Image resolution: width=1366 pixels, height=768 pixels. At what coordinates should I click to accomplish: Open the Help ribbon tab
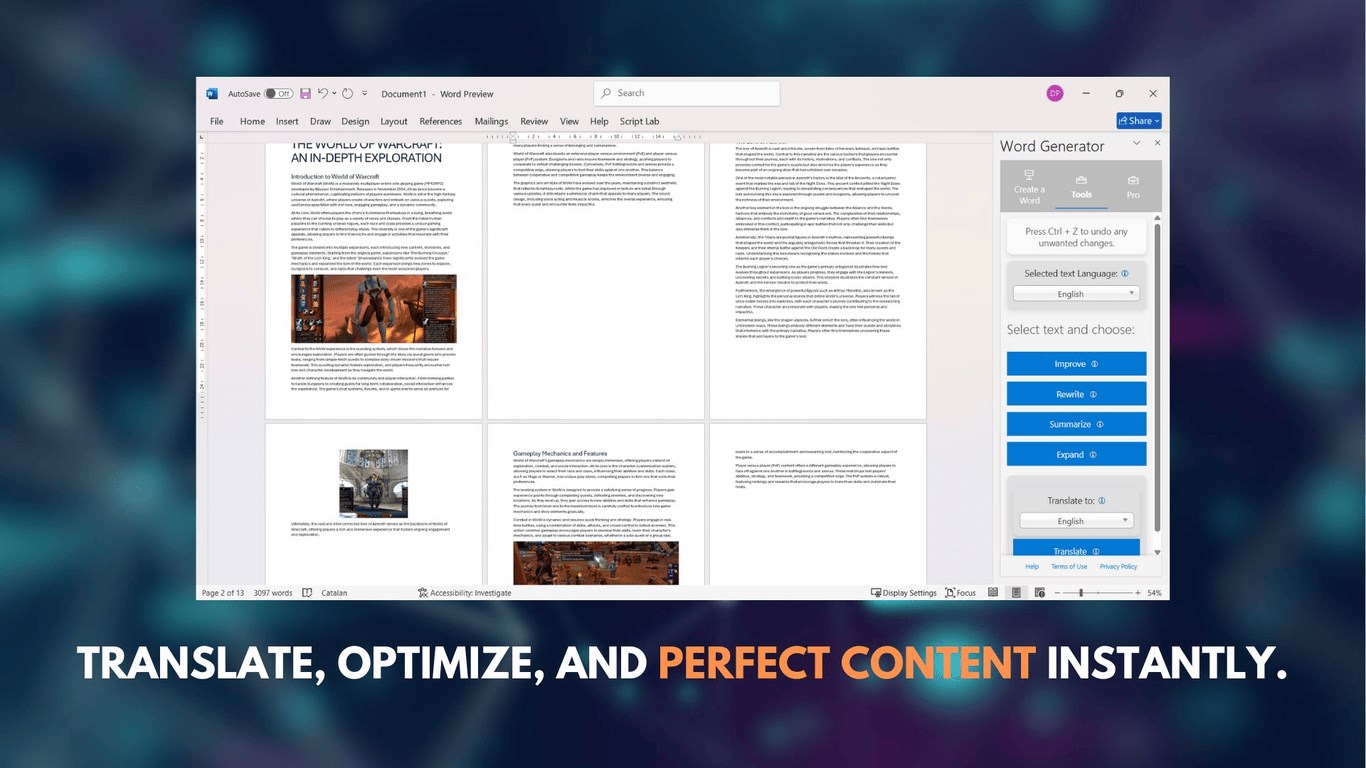tap(599, 122)
